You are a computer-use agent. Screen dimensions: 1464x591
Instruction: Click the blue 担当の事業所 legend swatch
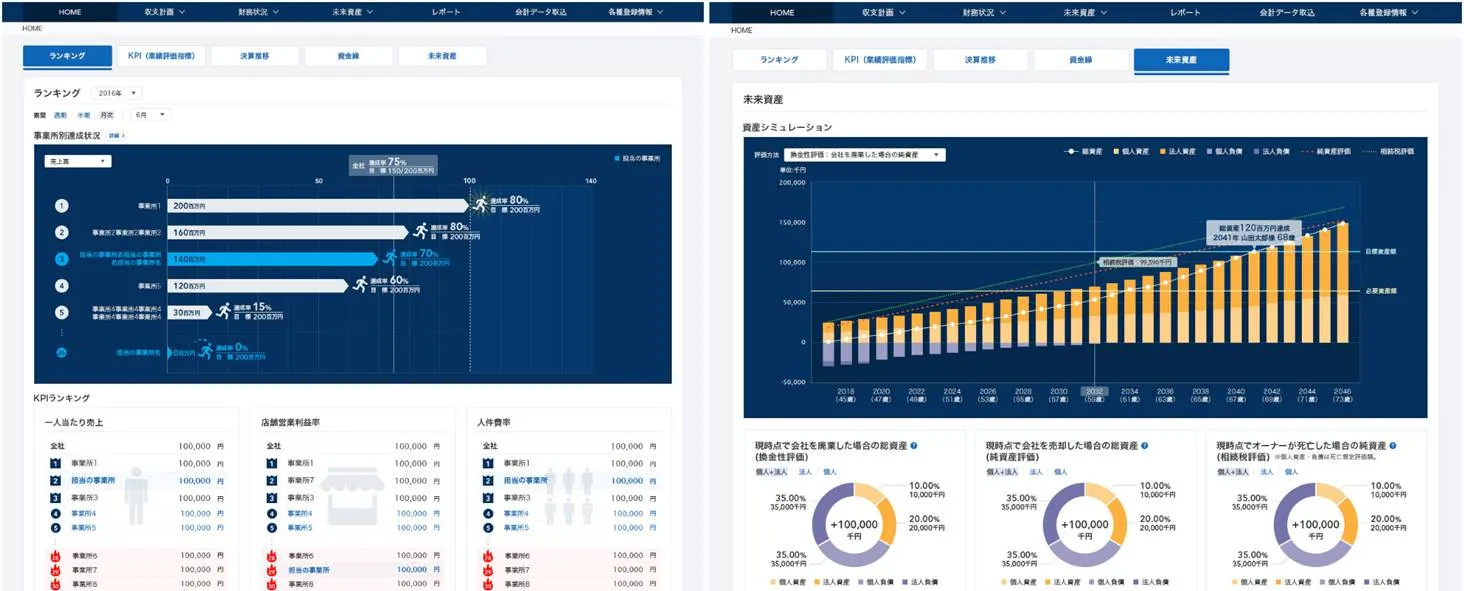coord(617,158)
